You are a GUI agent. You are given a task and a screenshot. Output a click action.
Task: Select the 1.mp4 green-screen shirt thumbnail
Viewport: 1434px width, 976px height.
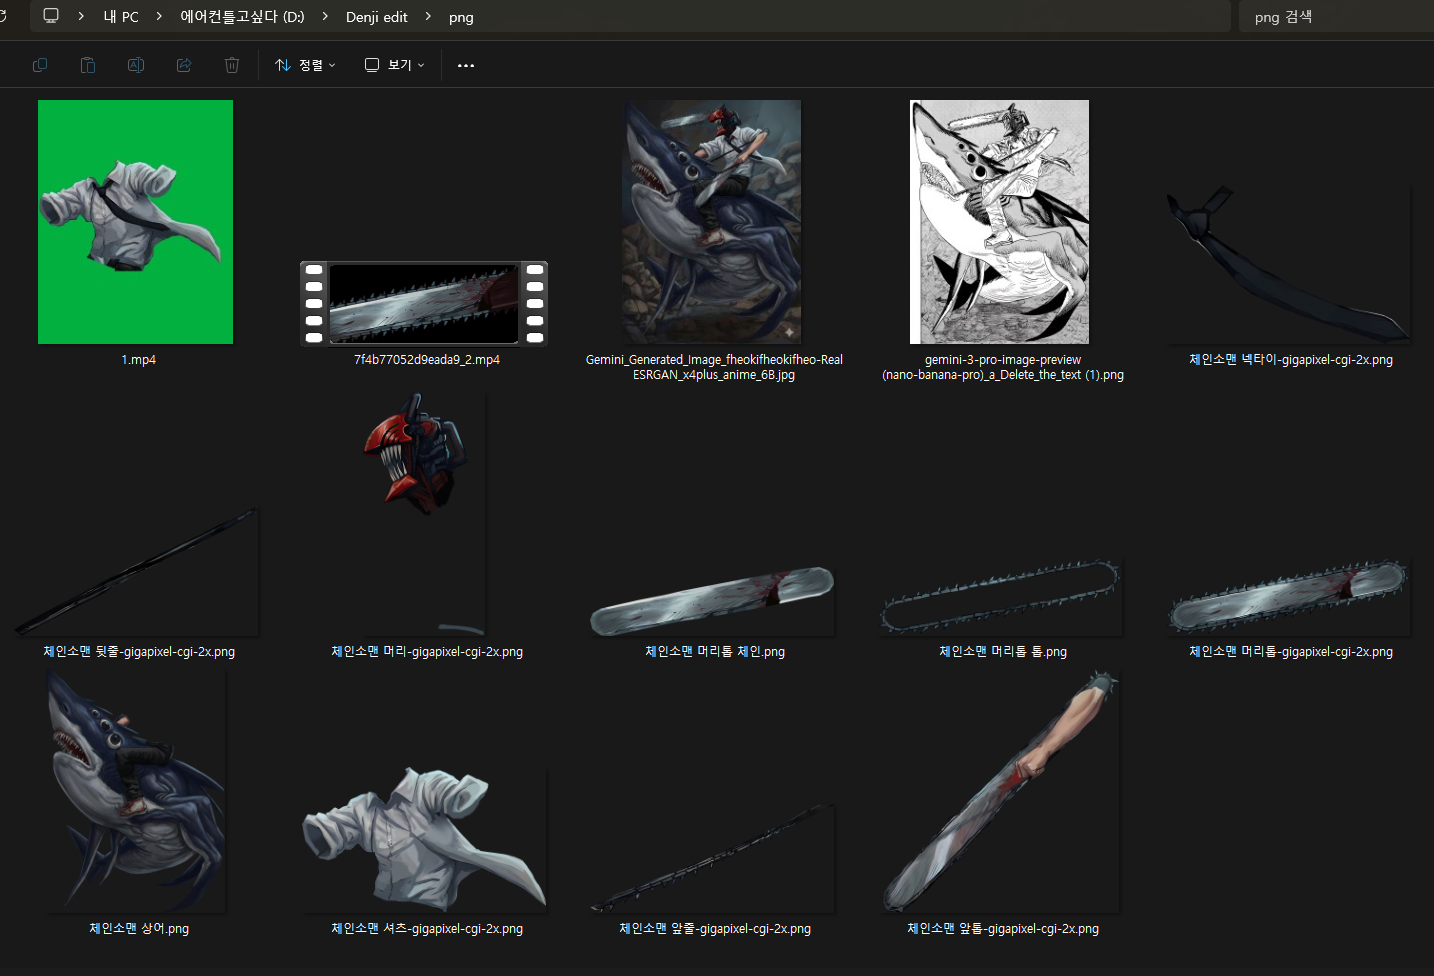135,222
